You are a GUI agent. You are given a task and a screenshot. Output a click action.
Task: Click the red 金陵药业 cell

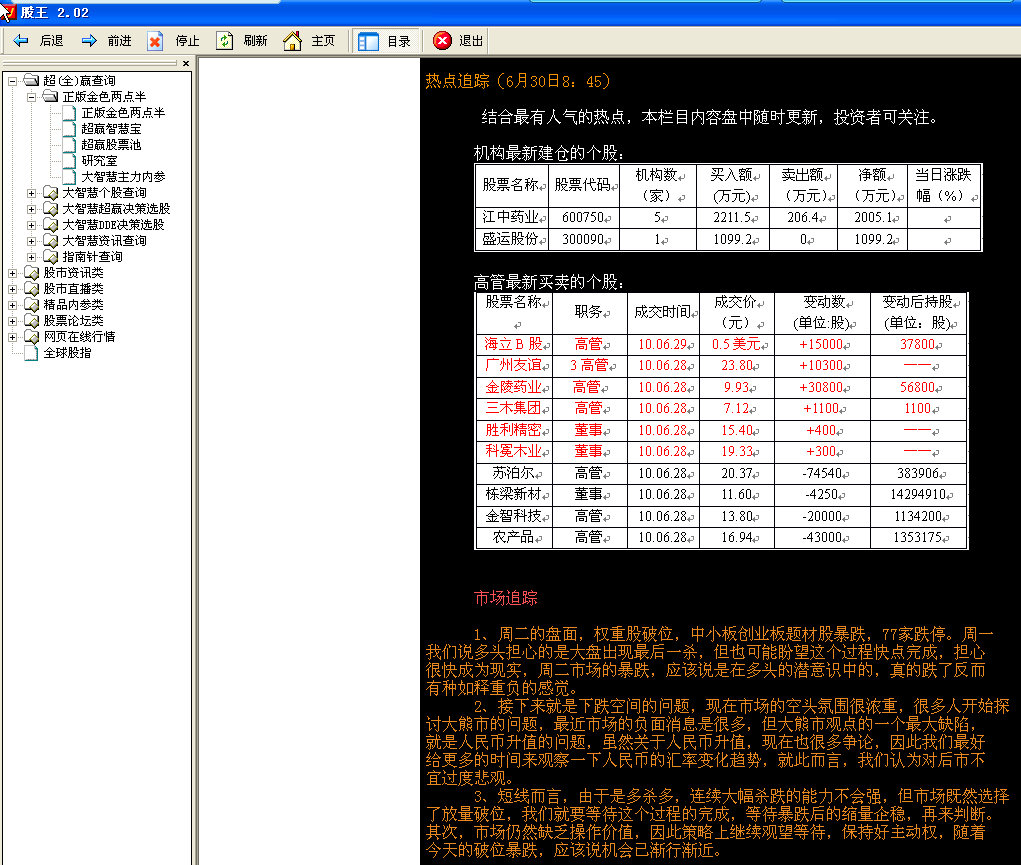click(514, 387)
